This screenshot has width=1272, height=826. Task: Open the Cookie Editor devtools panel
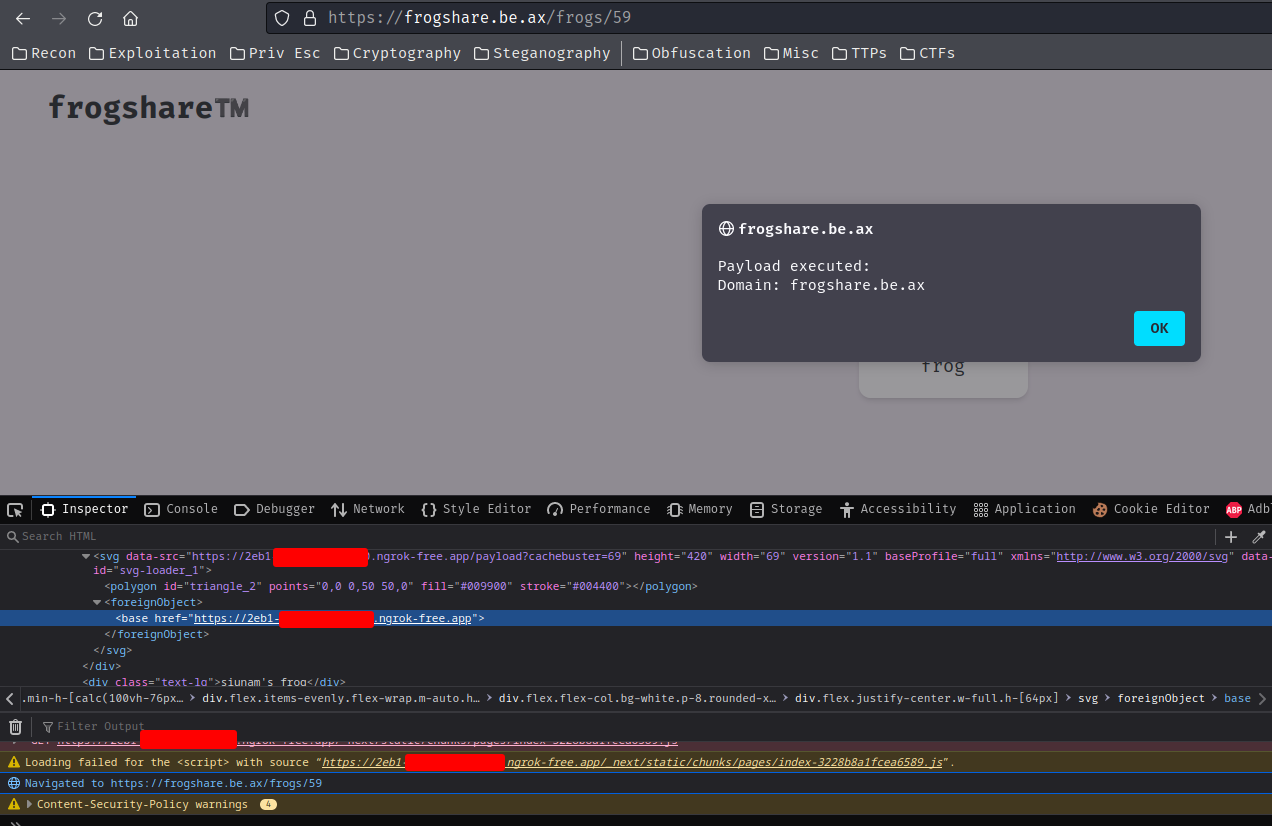point(1151,509)
